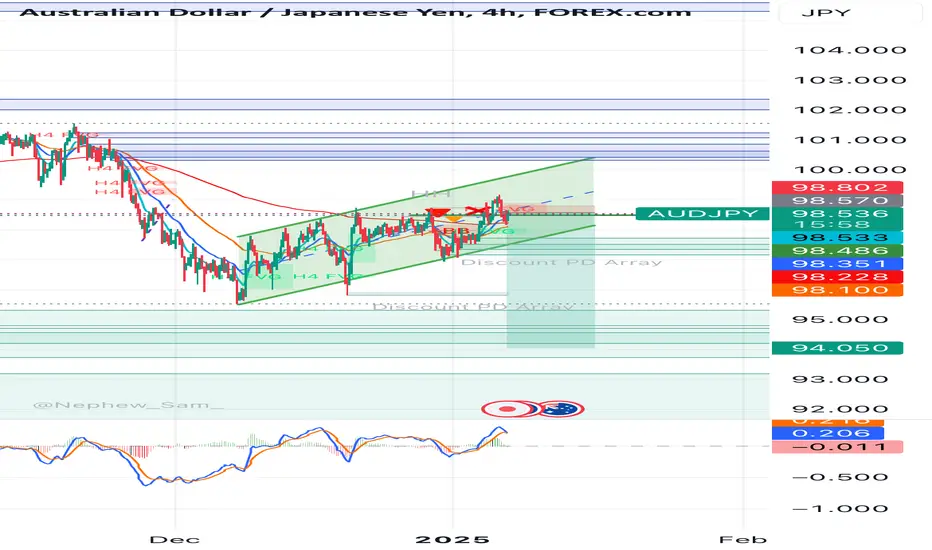The width and height of the screenshot is (932, 550).
Task: Click the 102.000 price axis label
Action: pyautogui.click(x=850, y=110)
